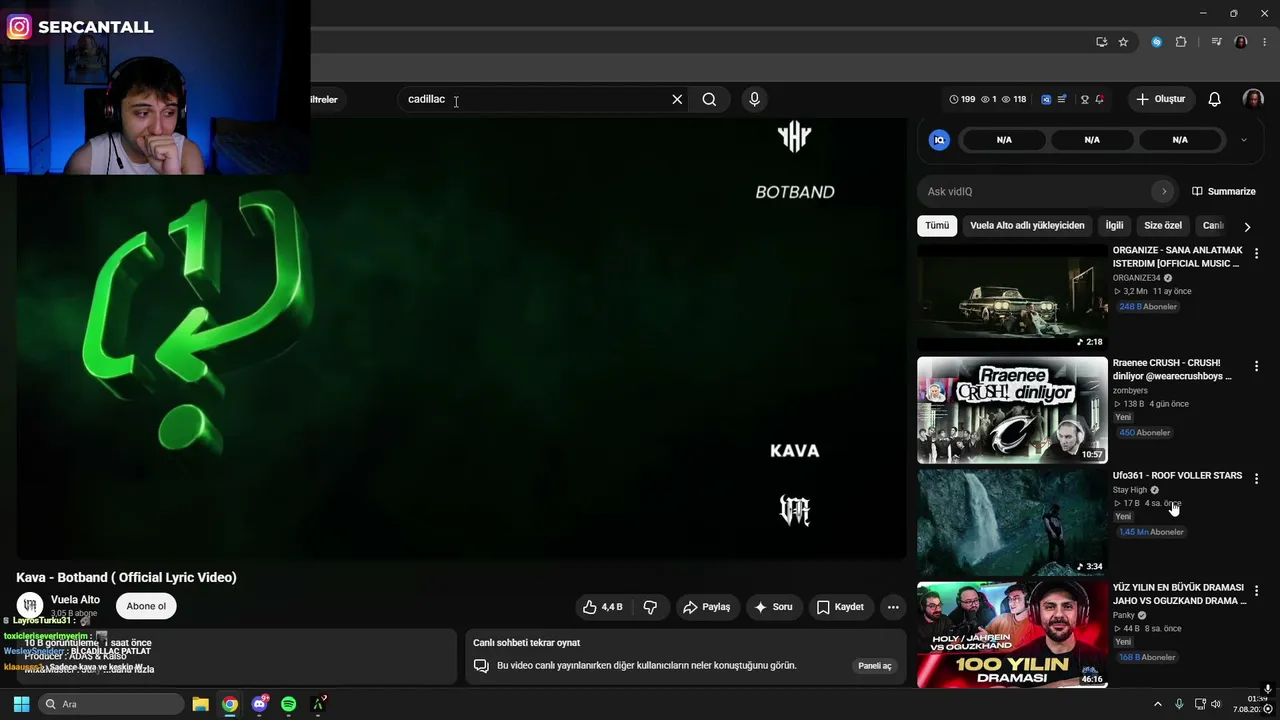
Task: Open the vidIQ list icon with blue dot
Action: (x=1060, y=99)
